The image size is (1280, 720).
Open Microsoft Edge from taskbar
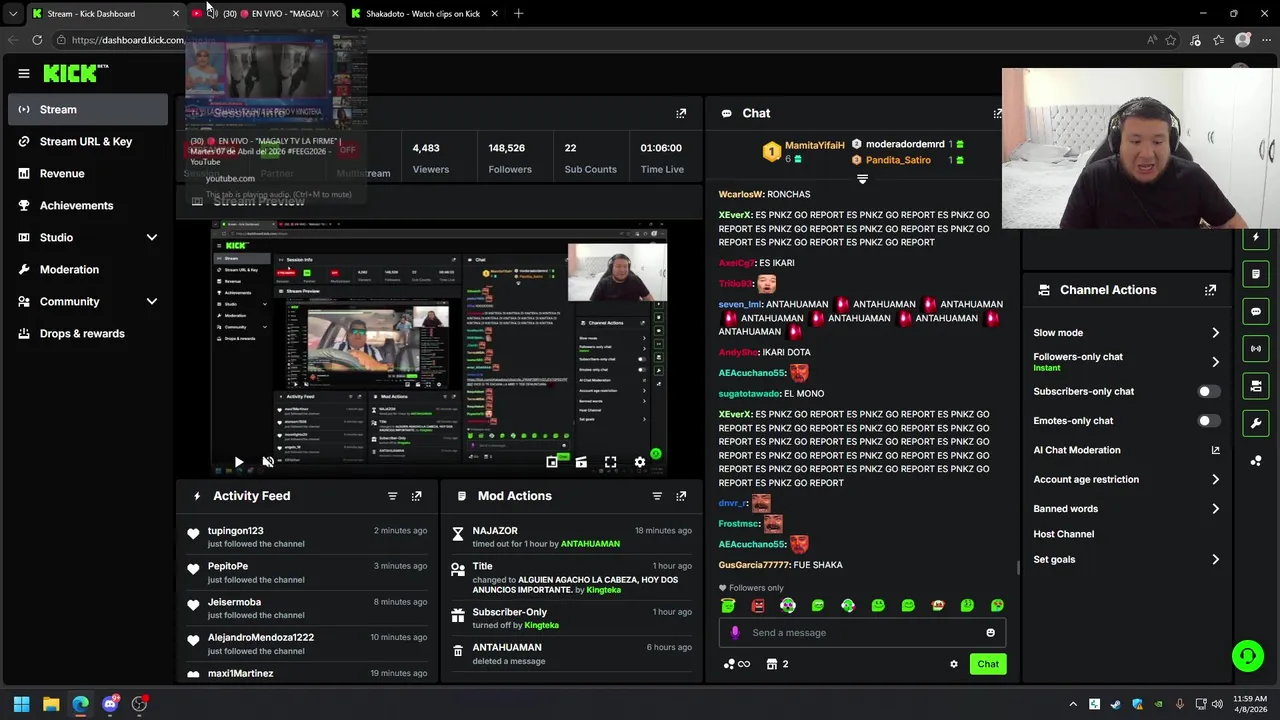coord(80,704)
